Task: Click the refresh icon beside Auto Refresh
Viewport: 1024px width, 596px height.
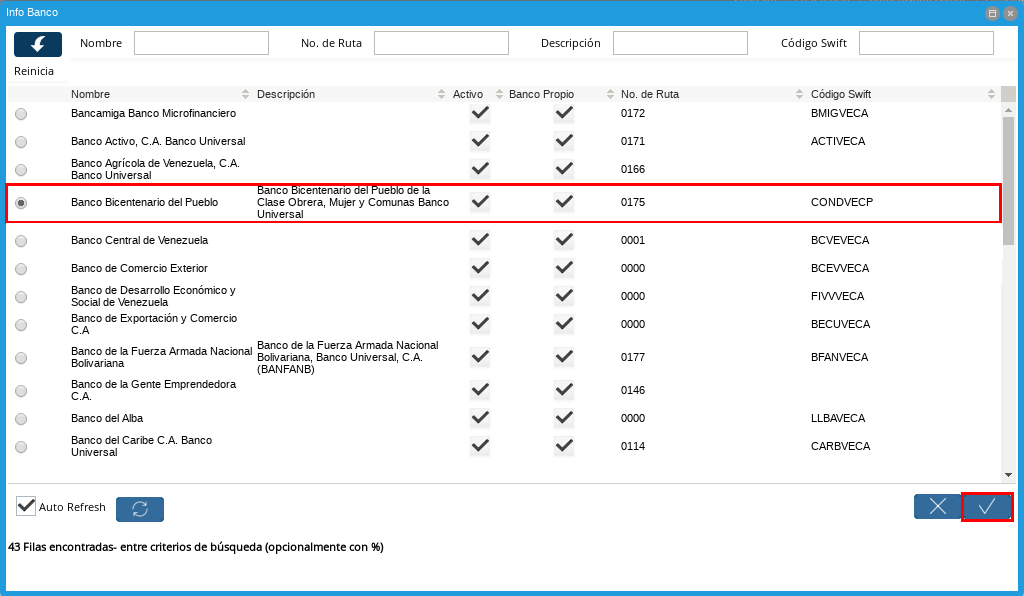Action: point(140,509)
